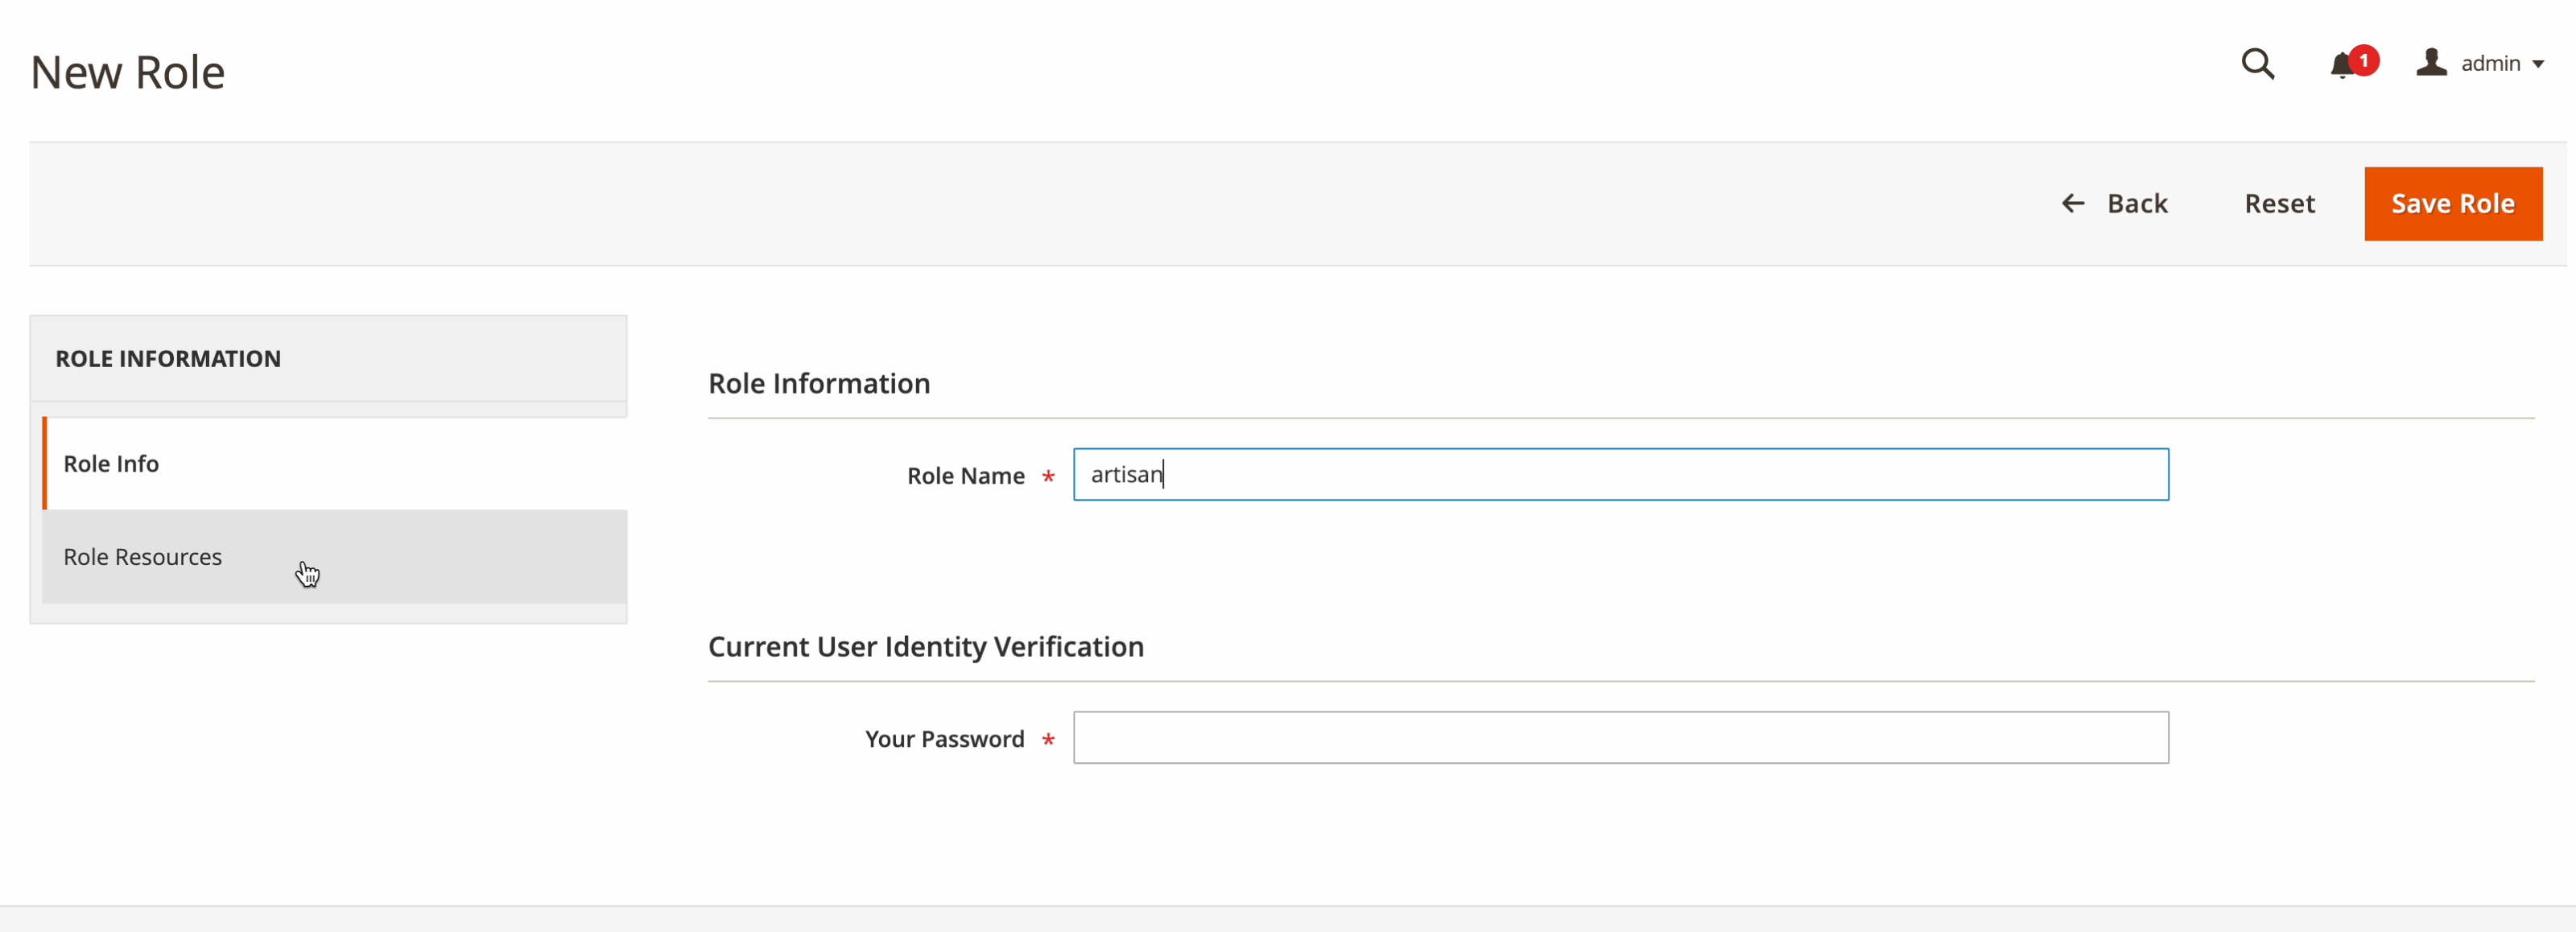Switch to the Role Resources tab
Image resolution: width=2576 pixels, height=932 pixels.
click(143, 557)
